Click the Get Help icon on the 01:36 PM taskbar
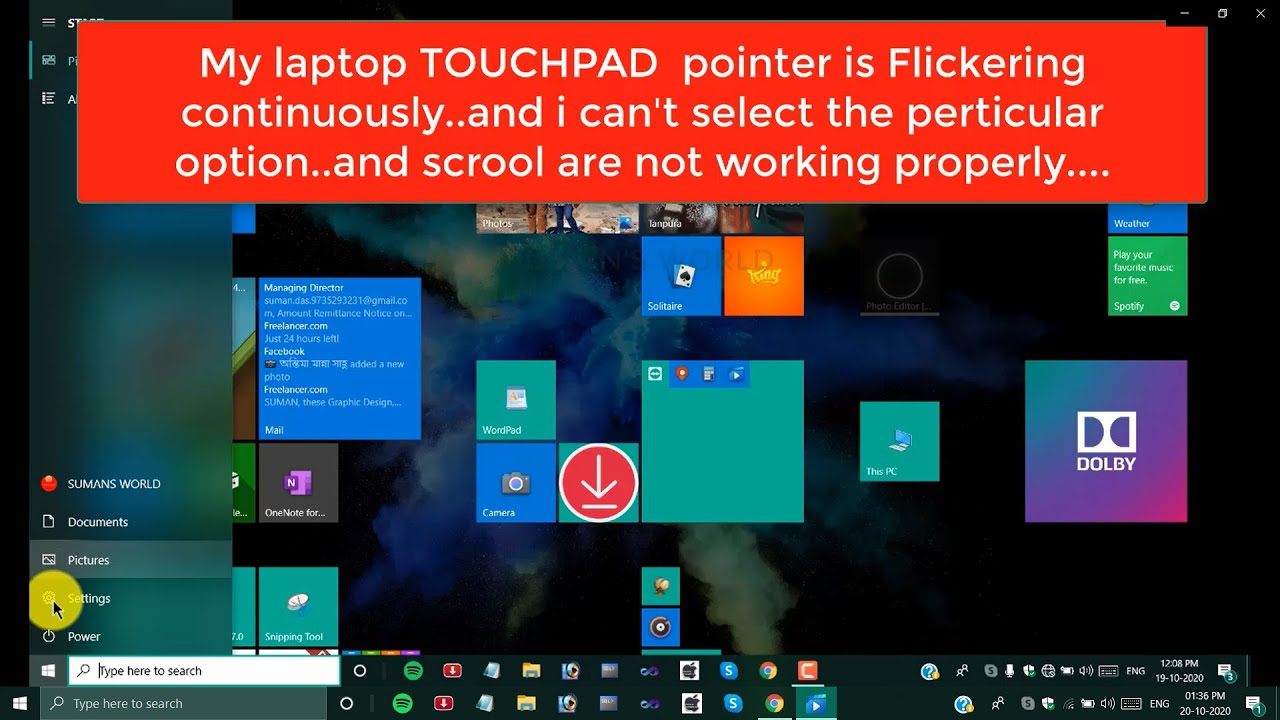This screenshot has height=720, width=1280. (963, 704)
